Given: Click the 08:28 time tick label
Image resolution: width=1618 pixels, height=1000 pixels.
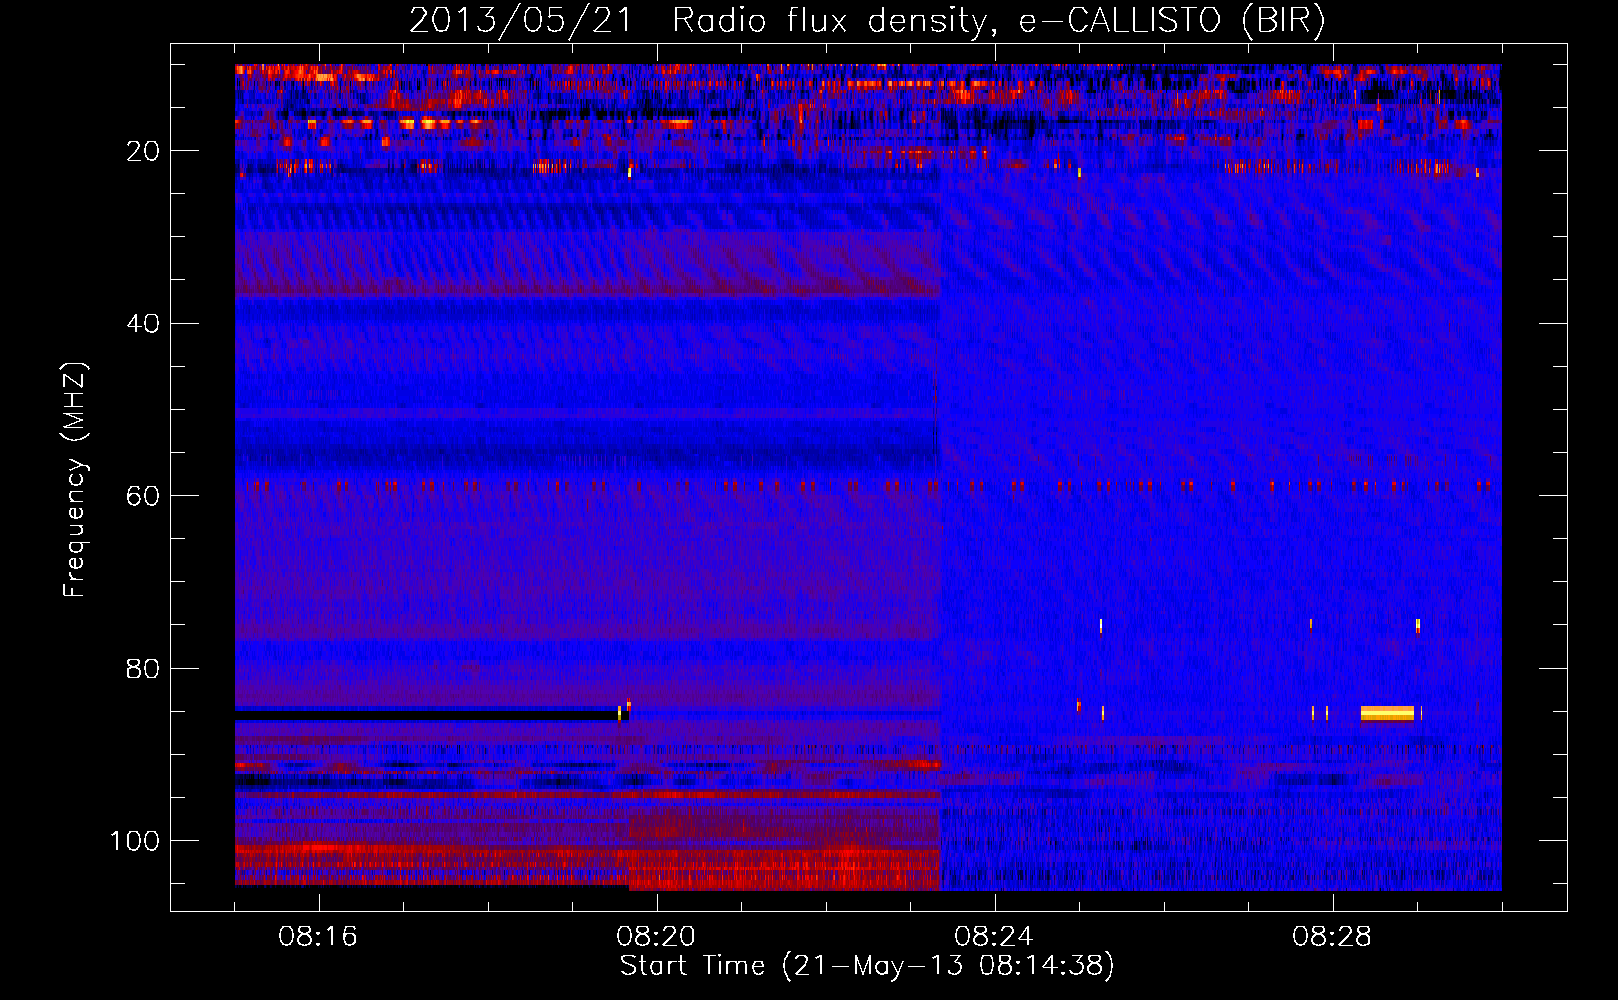Looking at the screenshot, I should point(1332,937).
